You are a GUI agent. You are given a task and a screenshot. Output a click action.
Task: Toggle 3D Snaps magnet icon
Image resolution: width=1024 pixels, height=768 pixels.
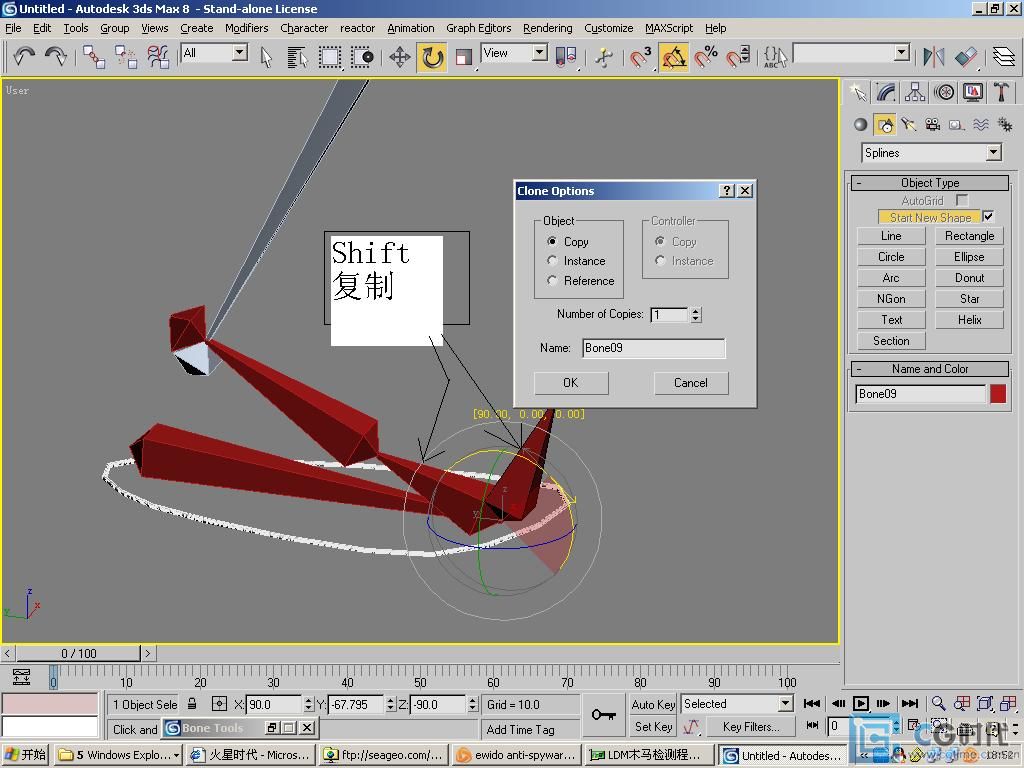(x=641, y=57)
